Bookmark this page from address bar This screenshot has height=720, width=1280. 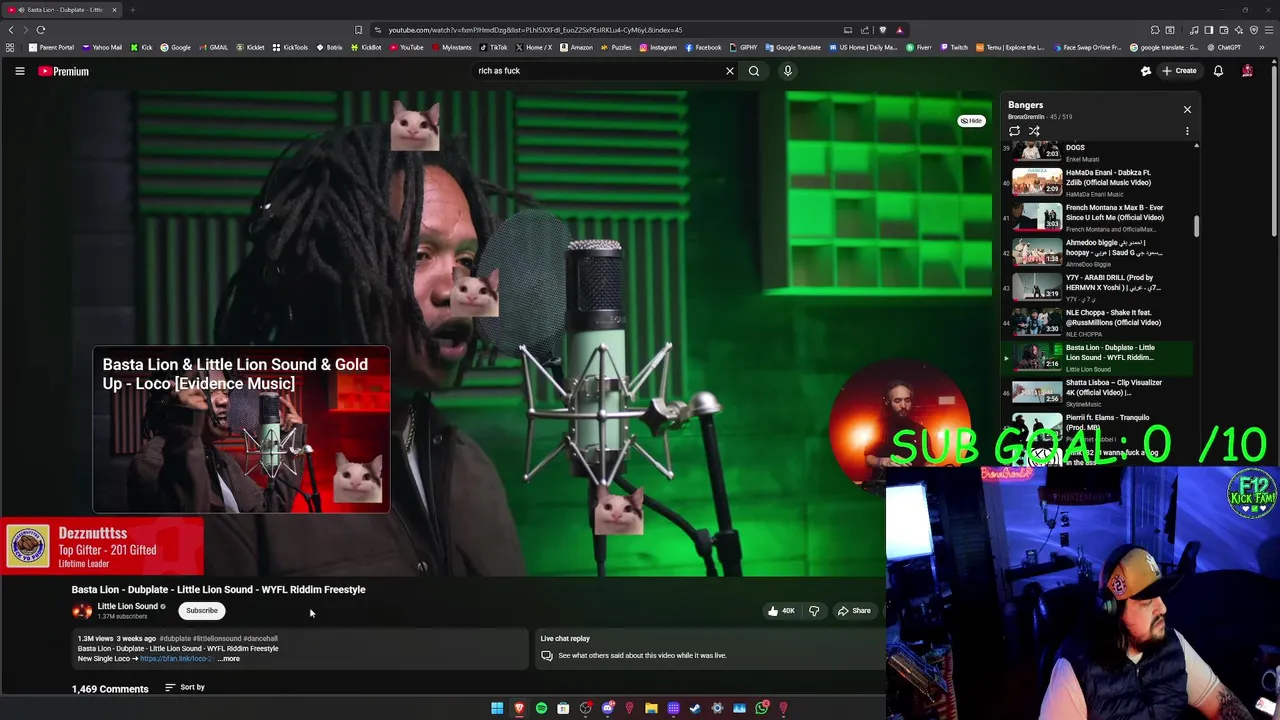tap(358, 30)
